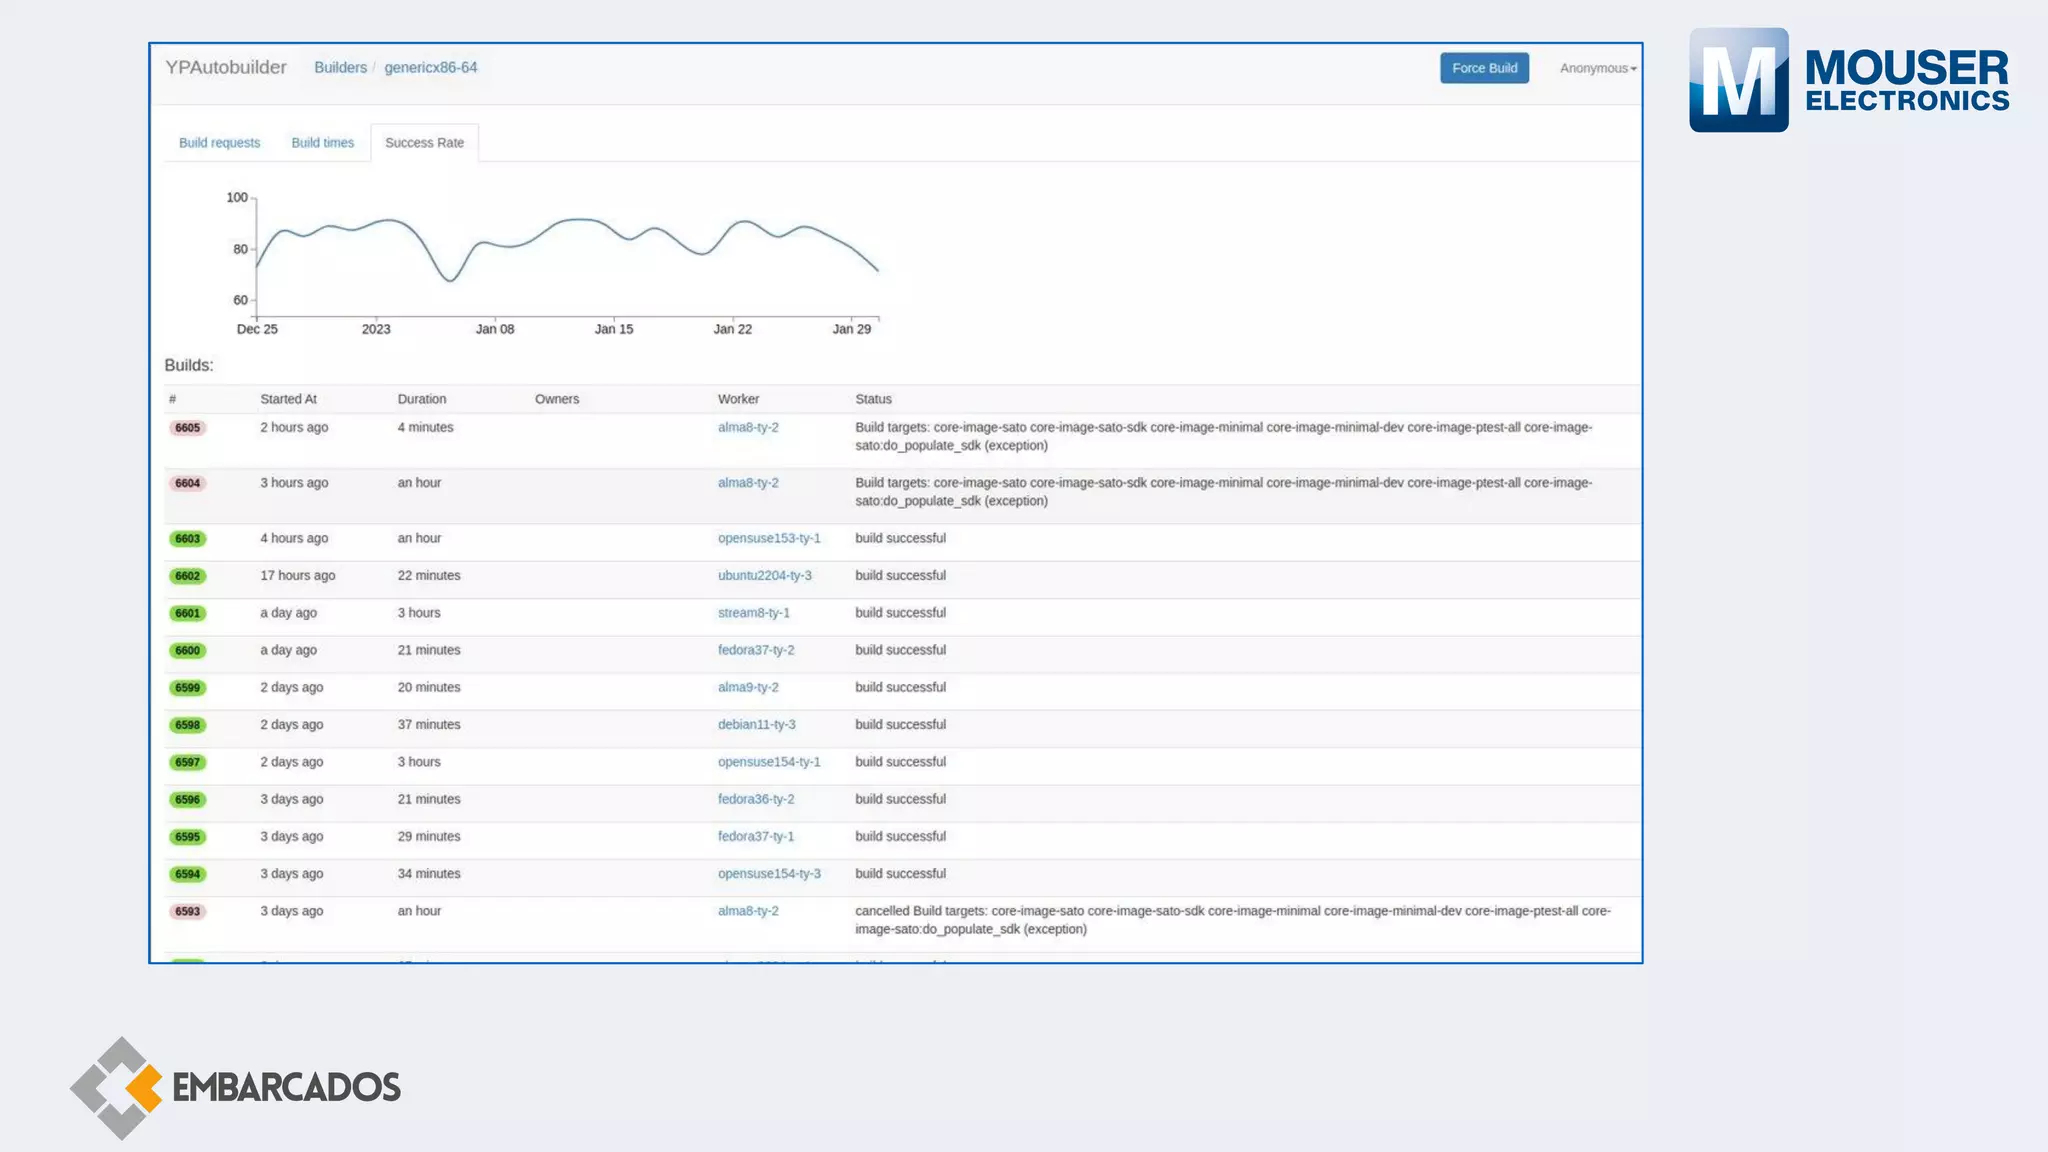Open cancelled build badge 6593
Viewport: 2048px width, 1152px height.
click(x=187, y=912)
